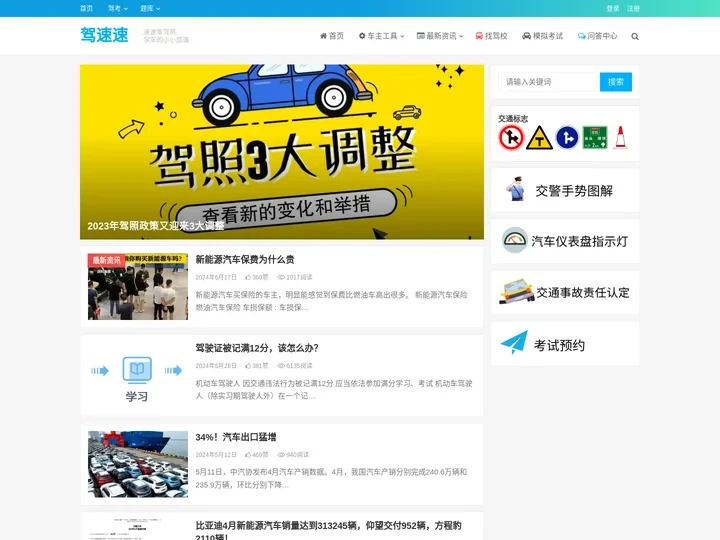720x540 pixels.
Task: Click the crowd photo thumbnail of 新能源 article
Action: pyautogui.click(x=138, y=287)
